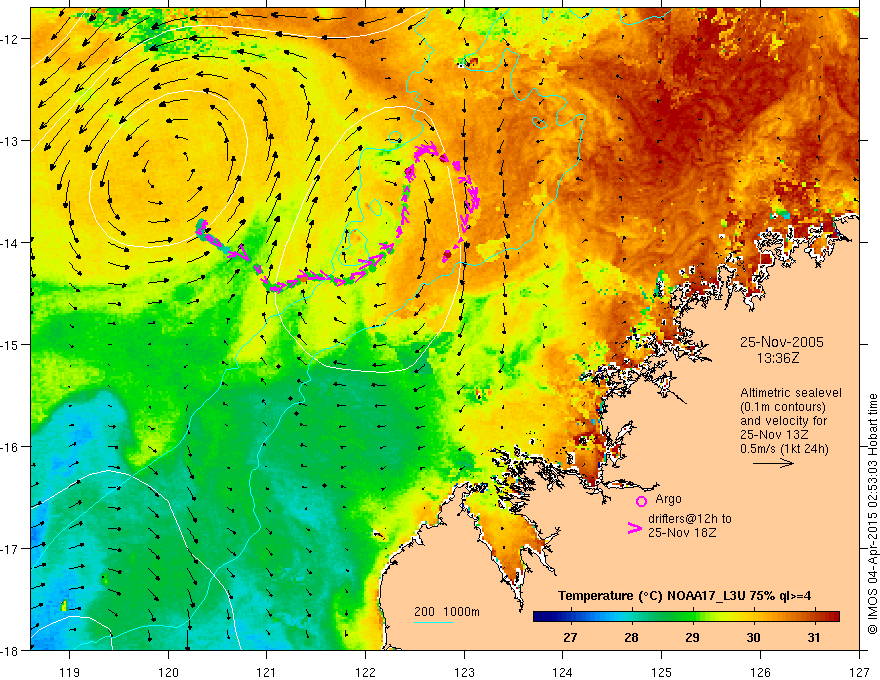Click the longitude axis label '119'
This screenshot has height=680, width=880.
click(x=70, y=672)
